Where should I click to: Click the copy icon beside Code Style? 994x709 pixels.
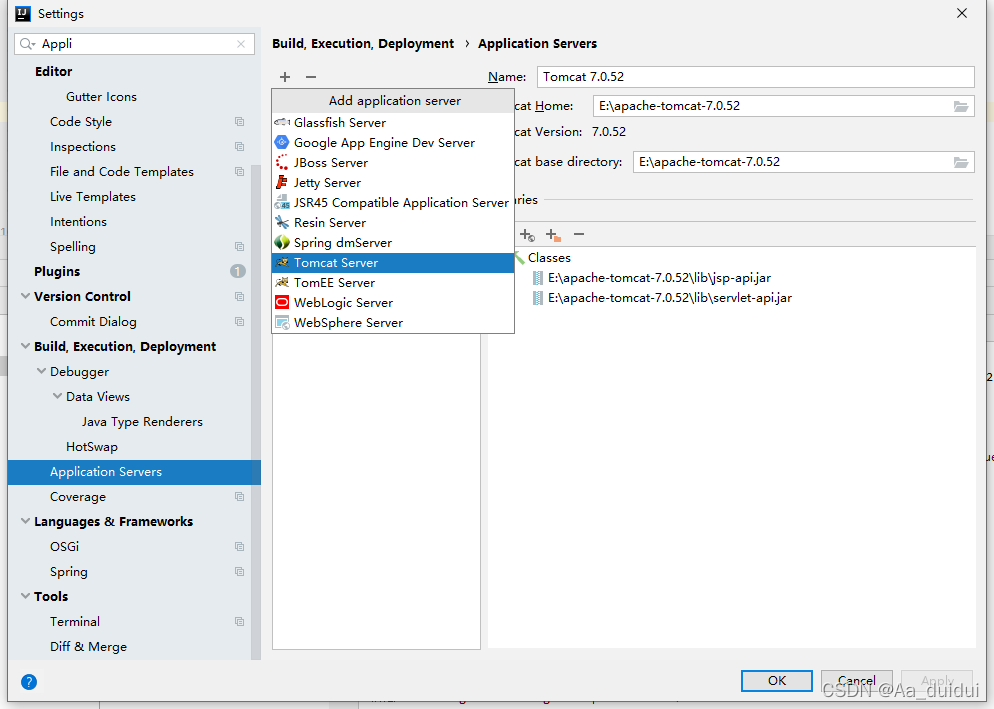point(239,122)
